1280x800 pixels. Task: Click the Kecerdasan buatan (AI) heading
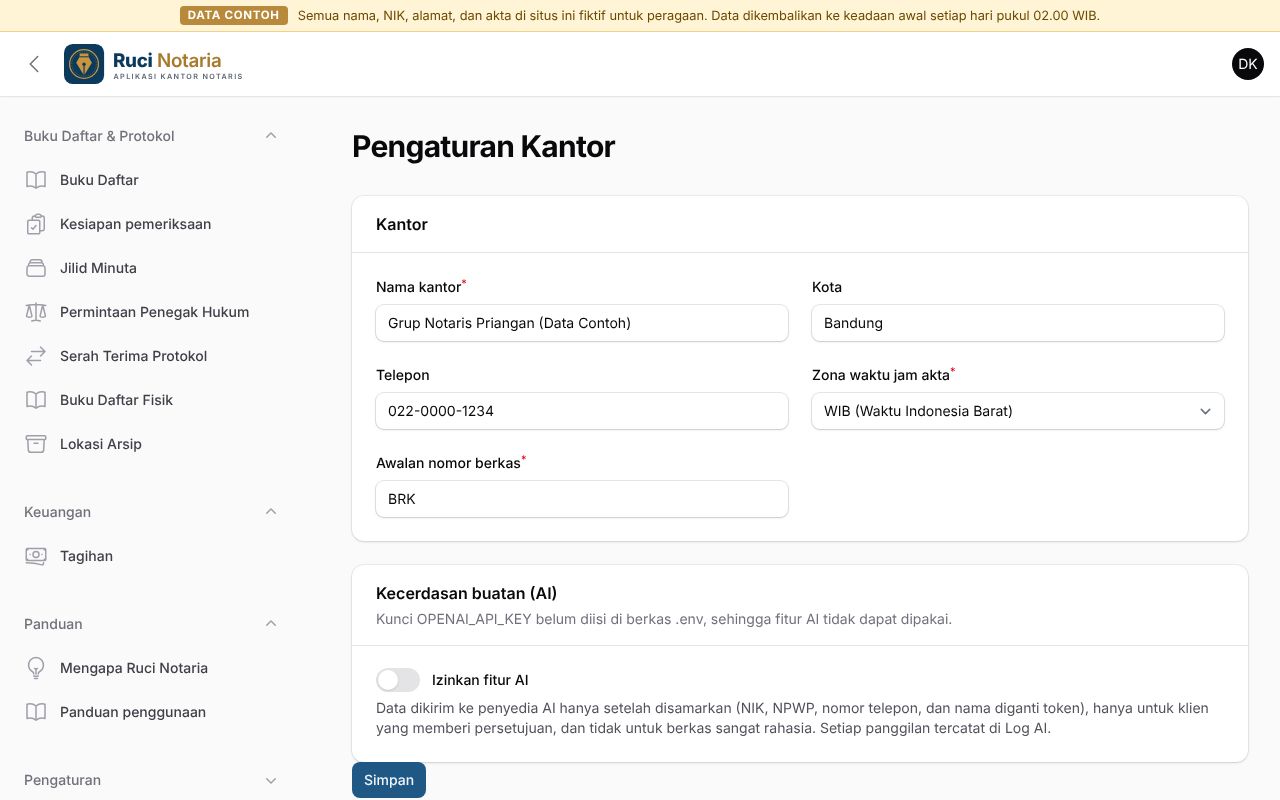467,593
